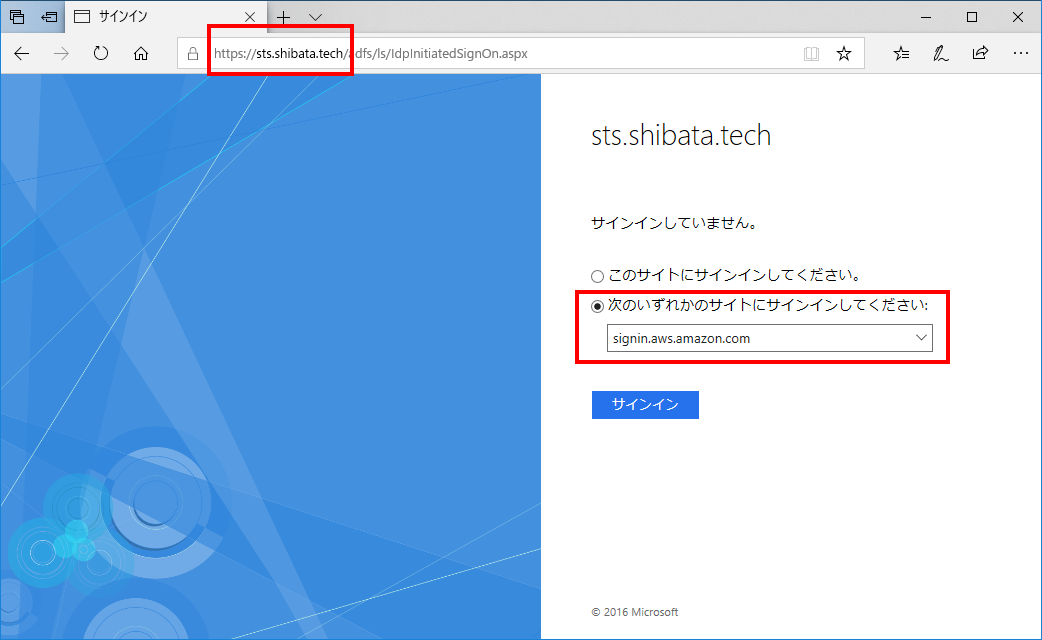Select the Make a Web Note pen icon
This screenshot has width=1042, height=640.
click(x=940, y=53)
